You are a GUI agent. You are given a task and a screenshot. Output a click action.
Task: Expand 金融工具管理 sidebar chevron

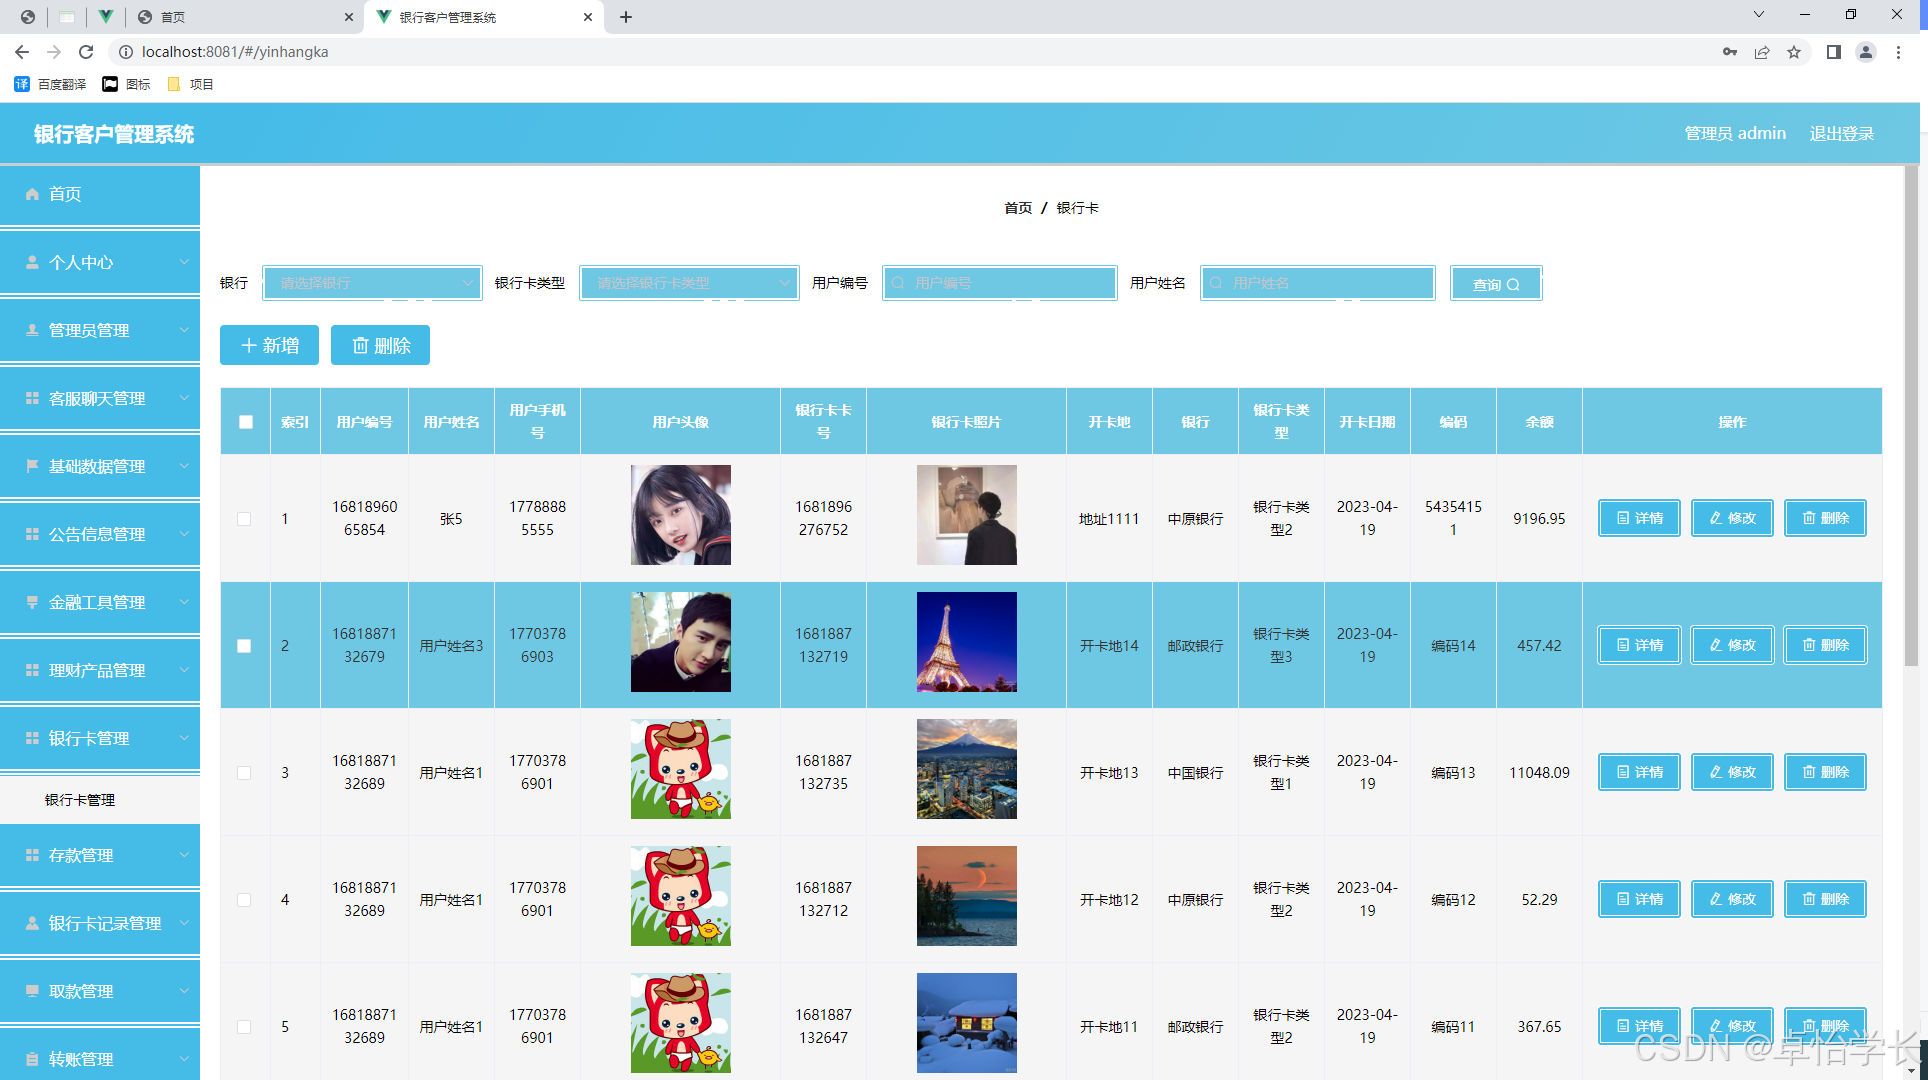[184, 602]
